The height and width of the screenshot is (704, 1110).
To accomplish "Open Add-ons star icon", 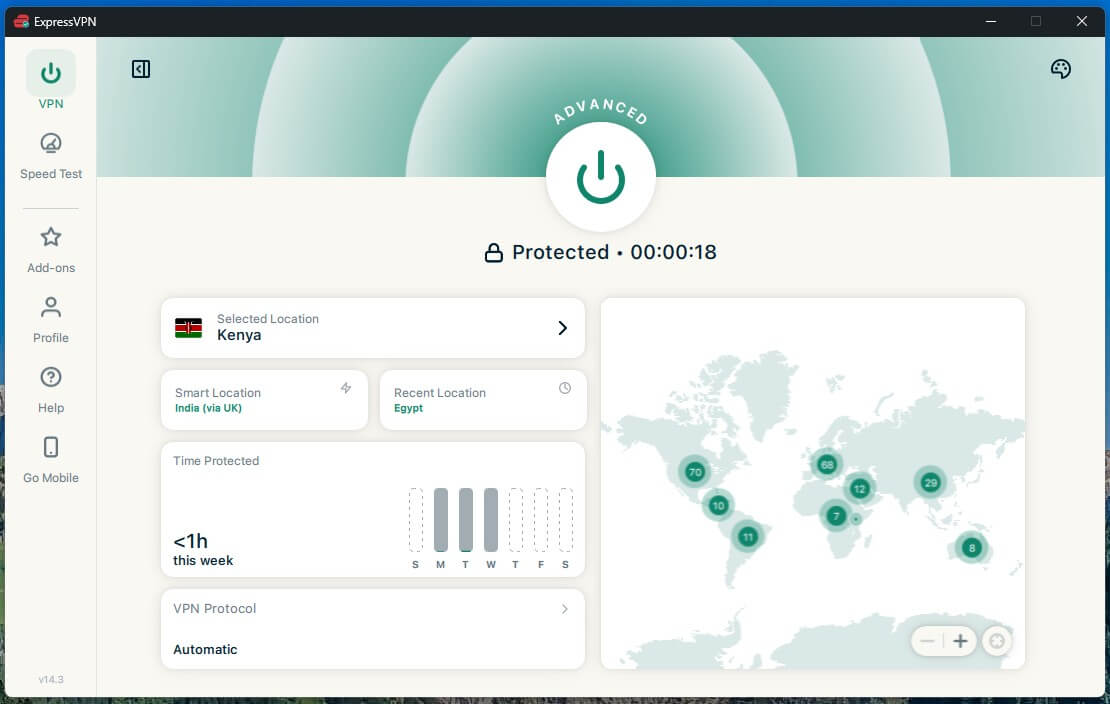I will [51, 237].
